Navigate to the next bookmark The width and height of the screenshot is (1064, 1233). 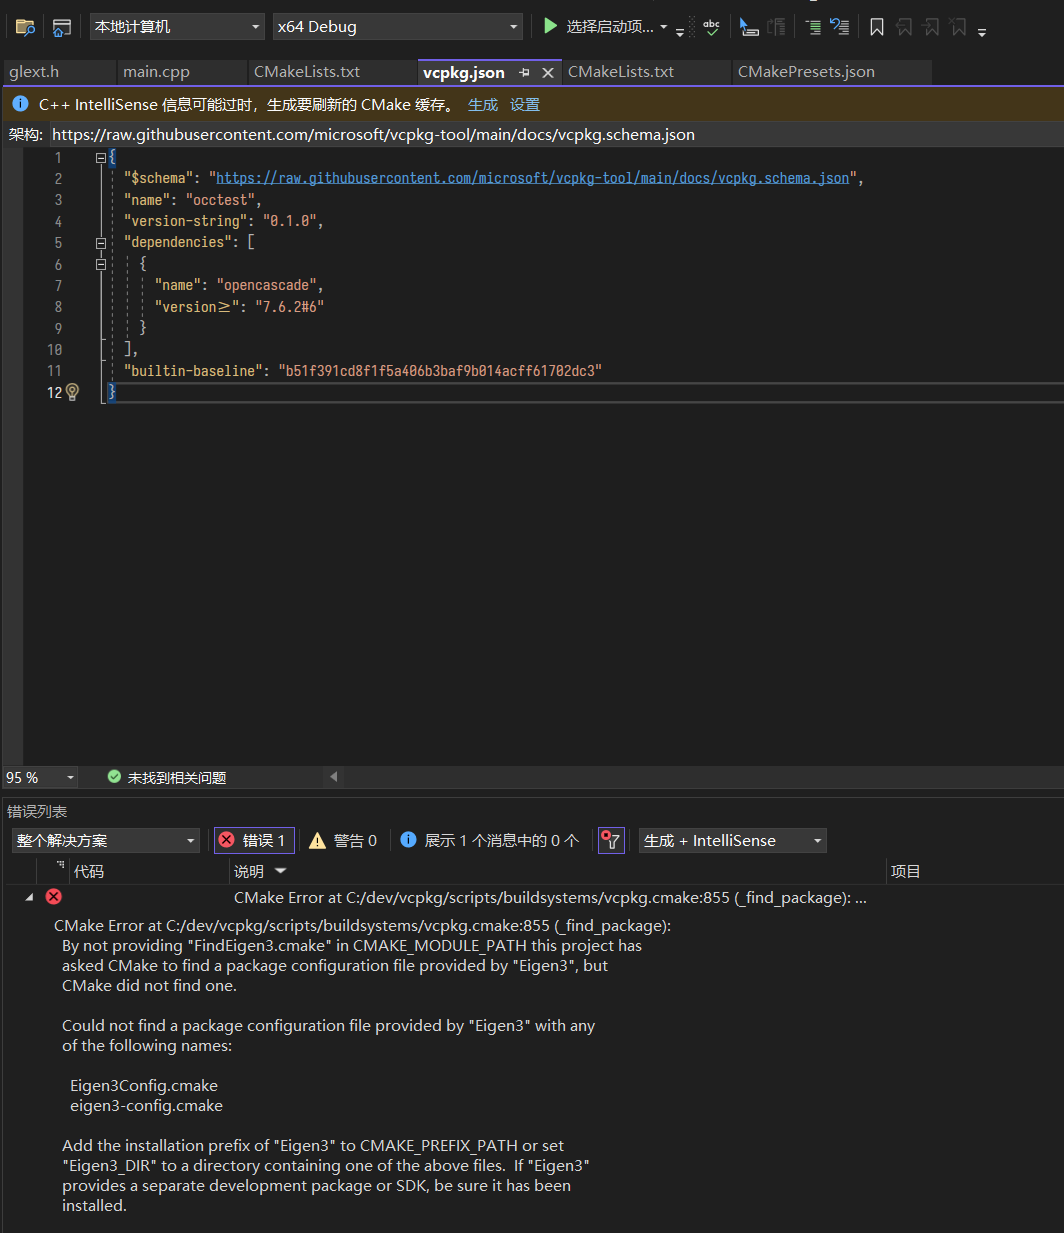(x=931, y=26)
